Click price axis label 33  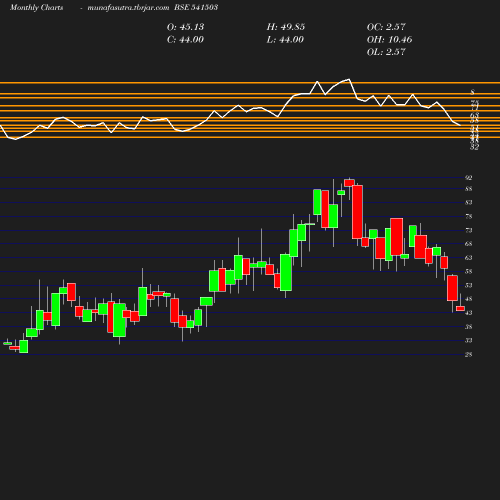coord(469,340)
